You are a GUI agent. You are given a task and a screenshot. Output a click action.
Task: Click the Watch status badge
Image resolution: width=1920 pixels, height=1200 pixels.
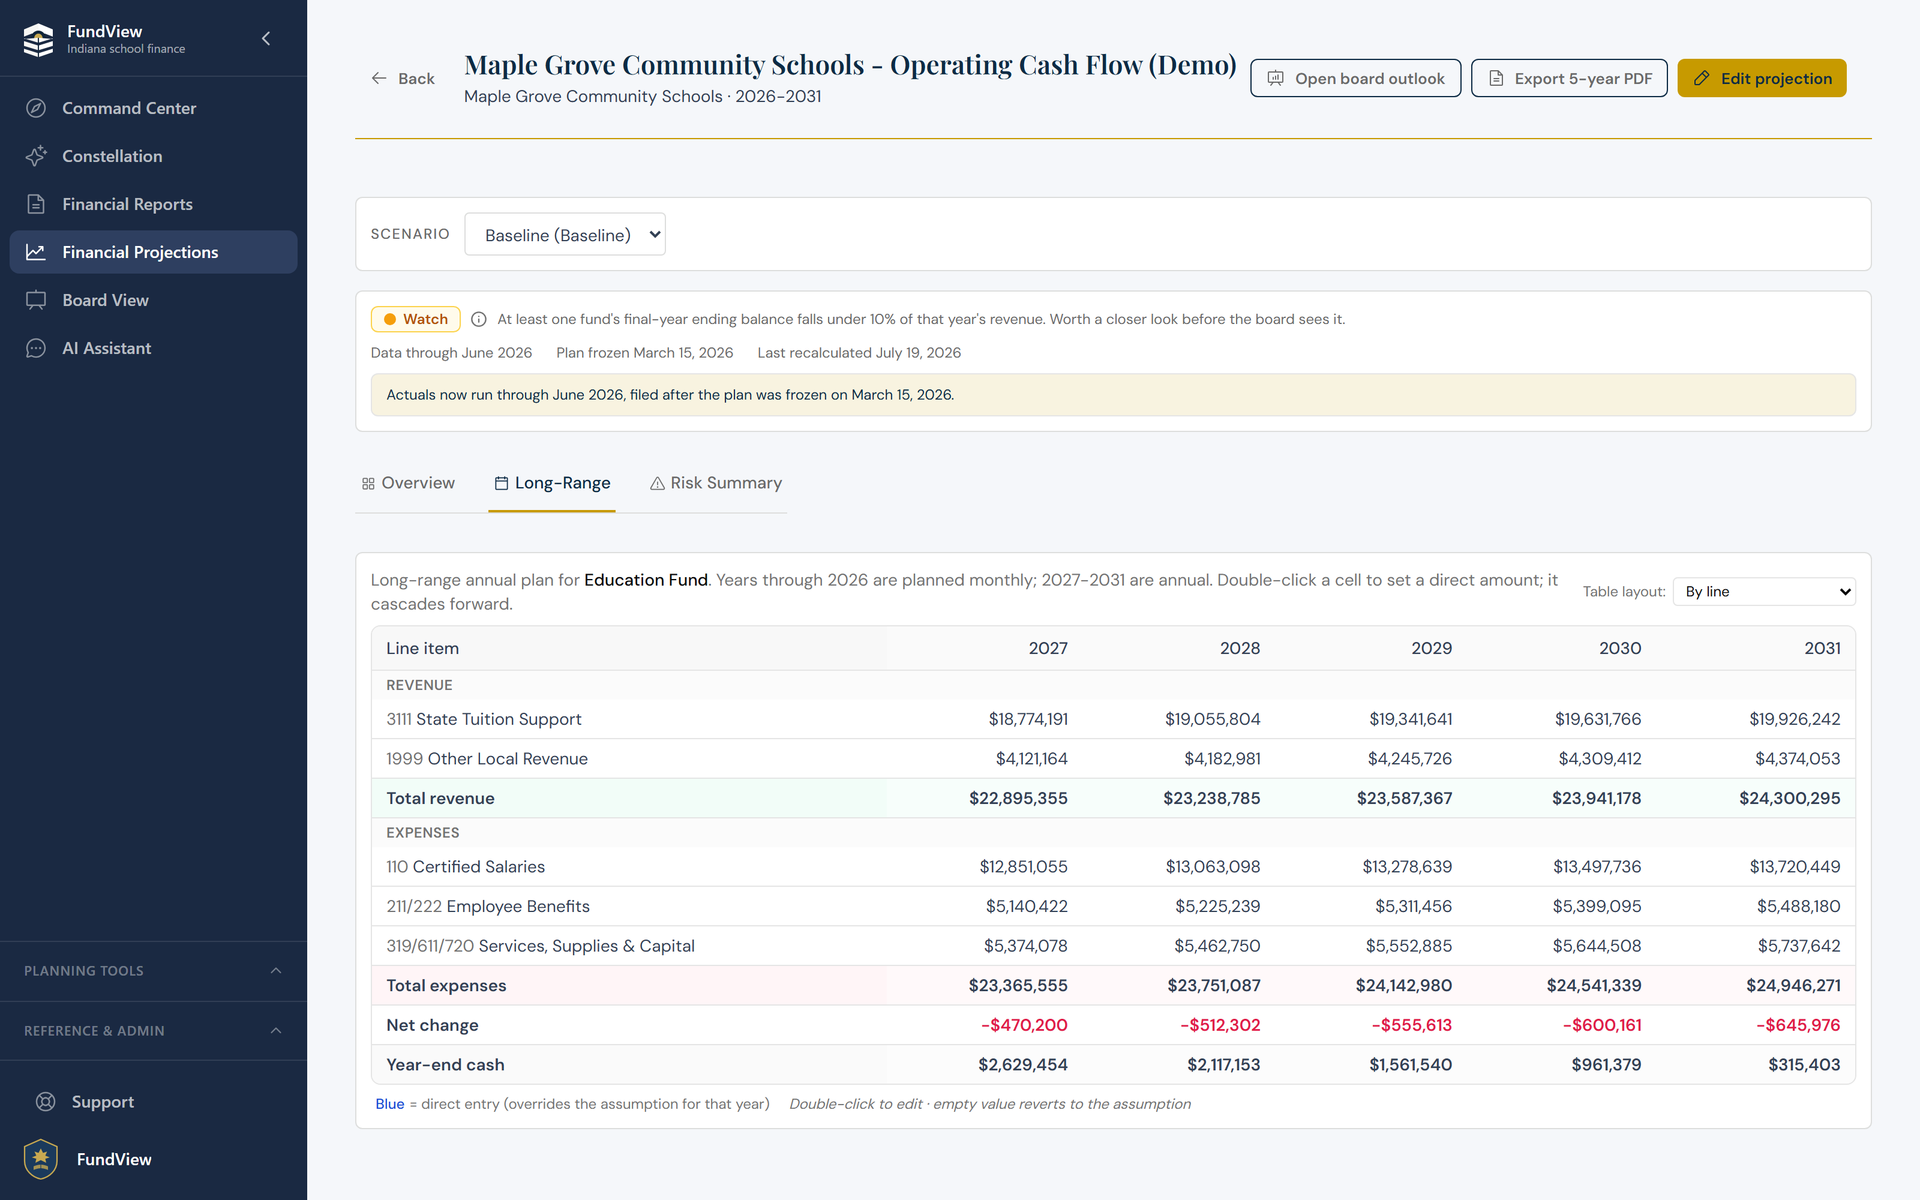pos(415,319)
